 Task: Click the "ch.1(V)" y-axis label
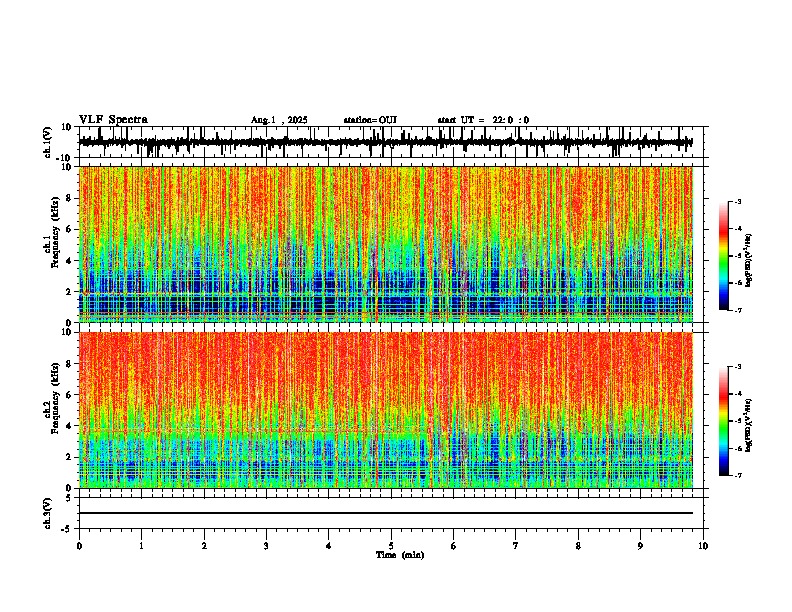(48, 142)
